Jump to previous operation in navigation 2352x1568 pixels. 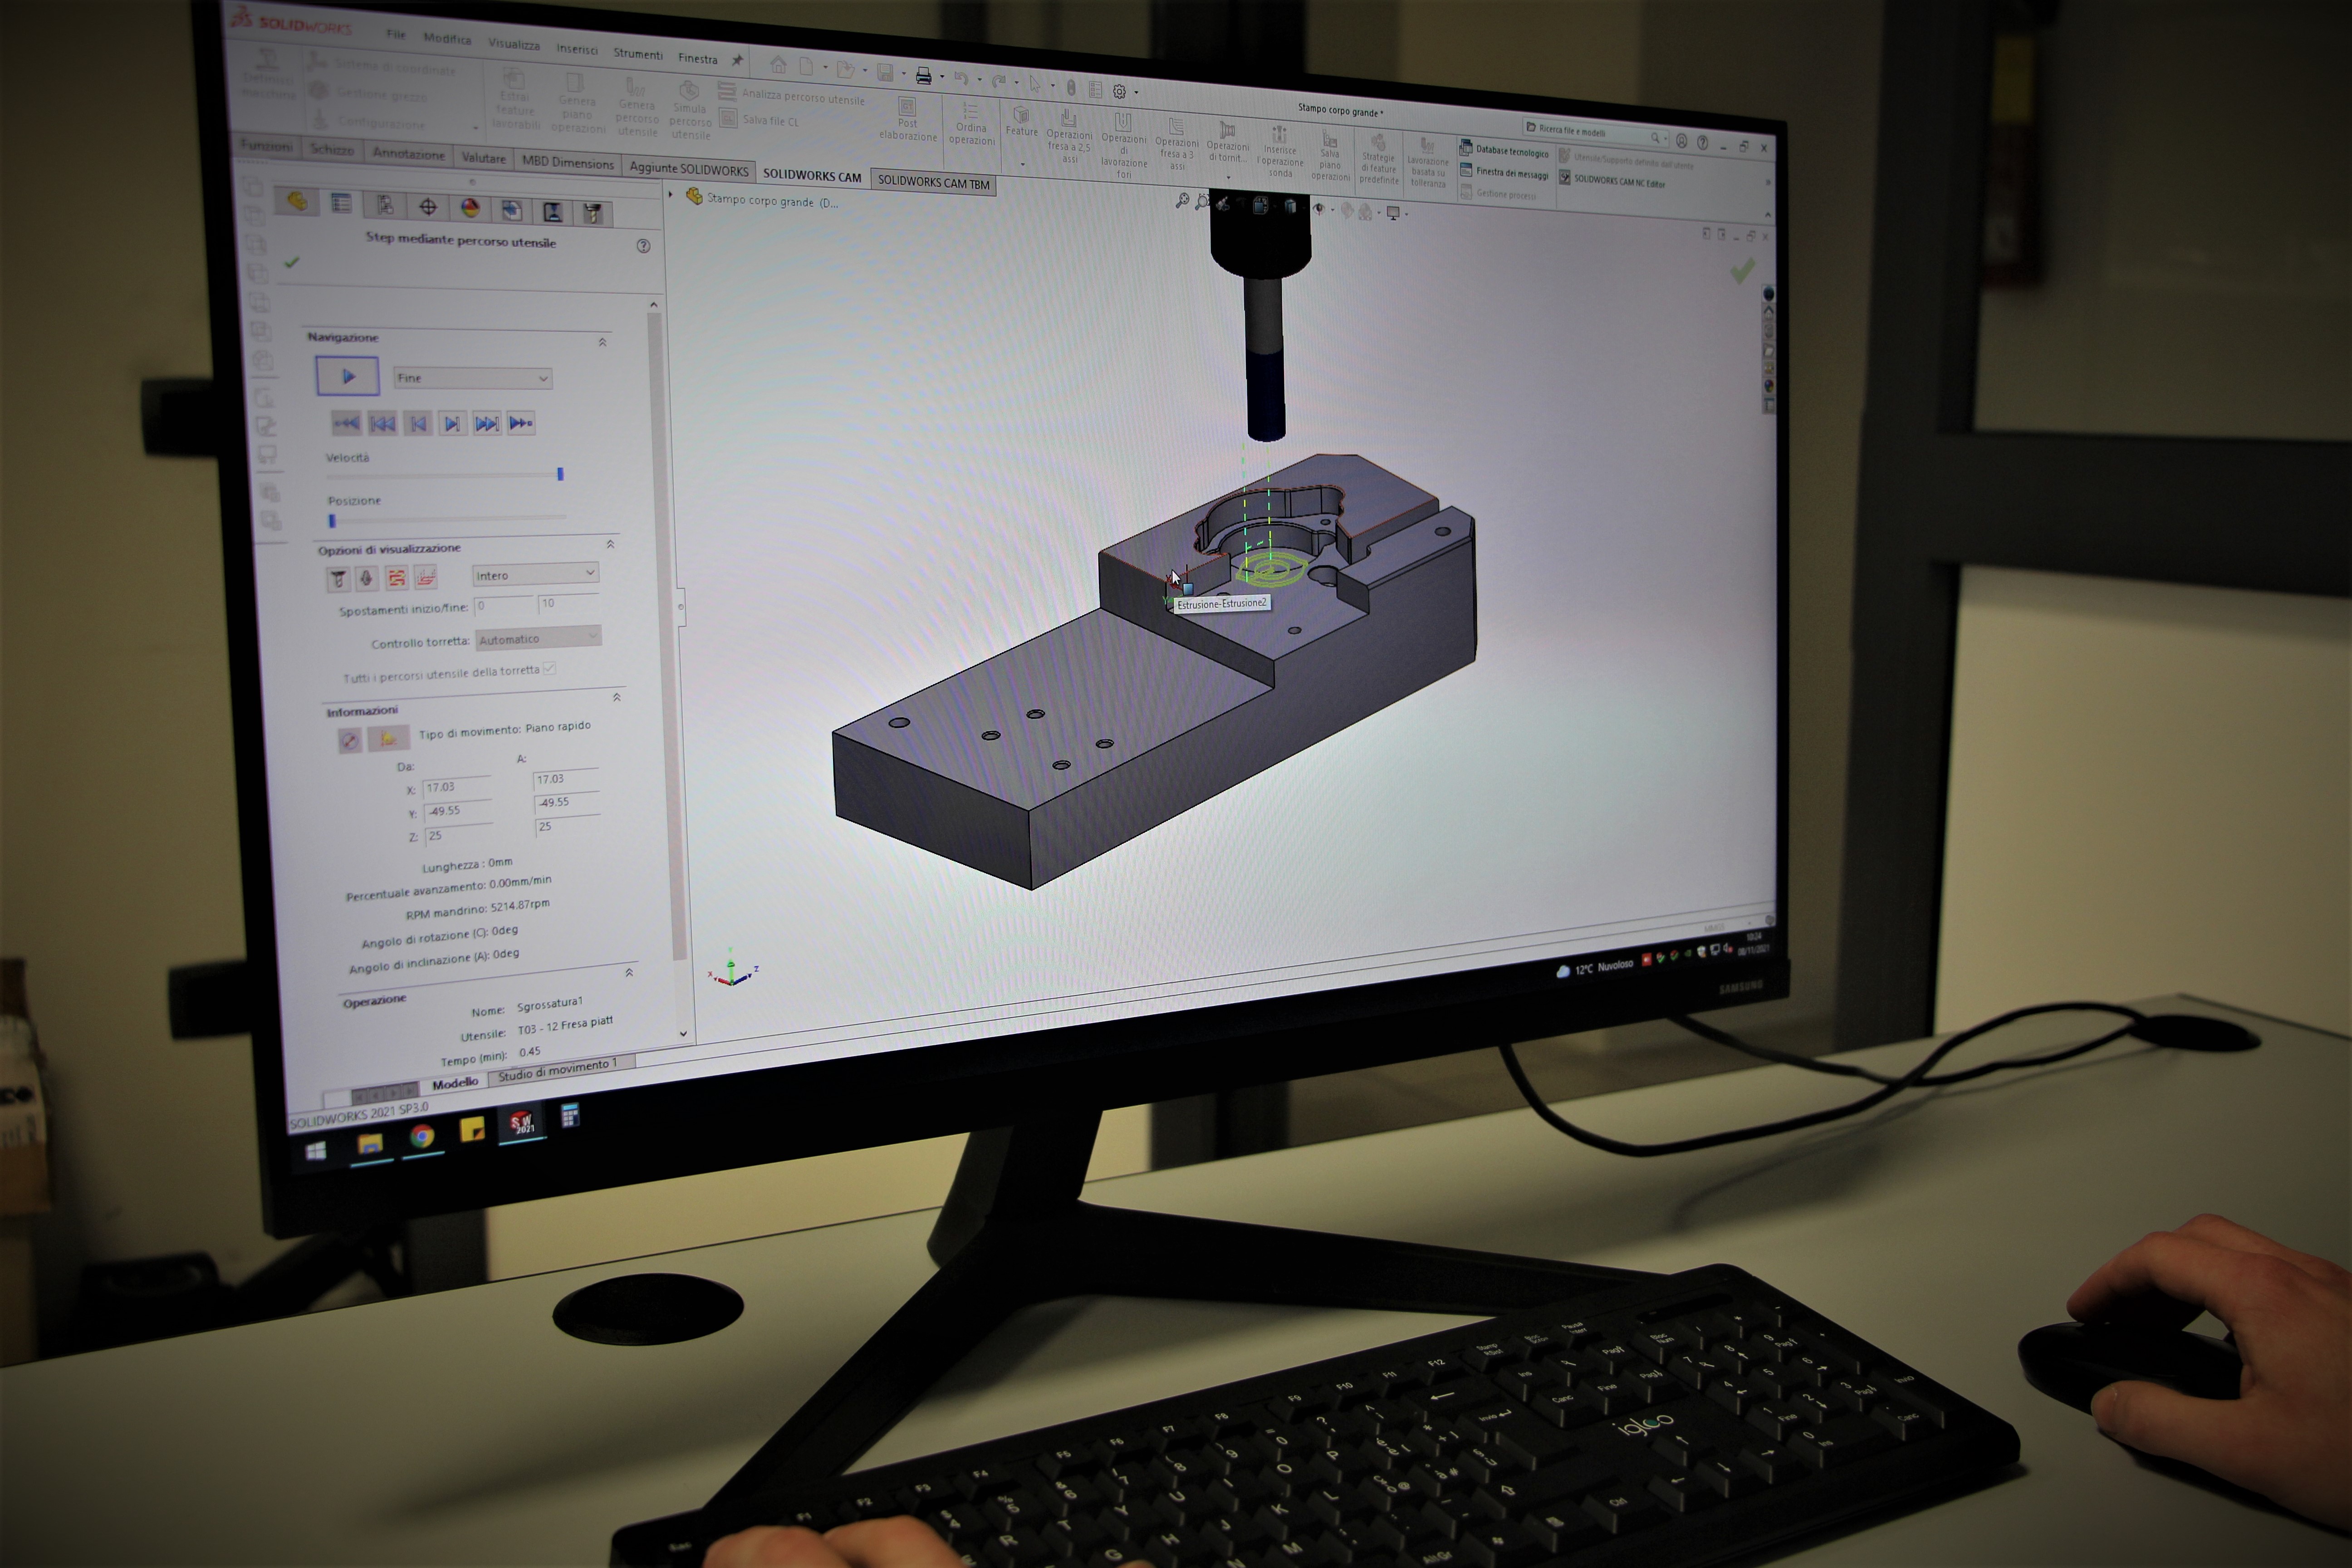(382, 423)
